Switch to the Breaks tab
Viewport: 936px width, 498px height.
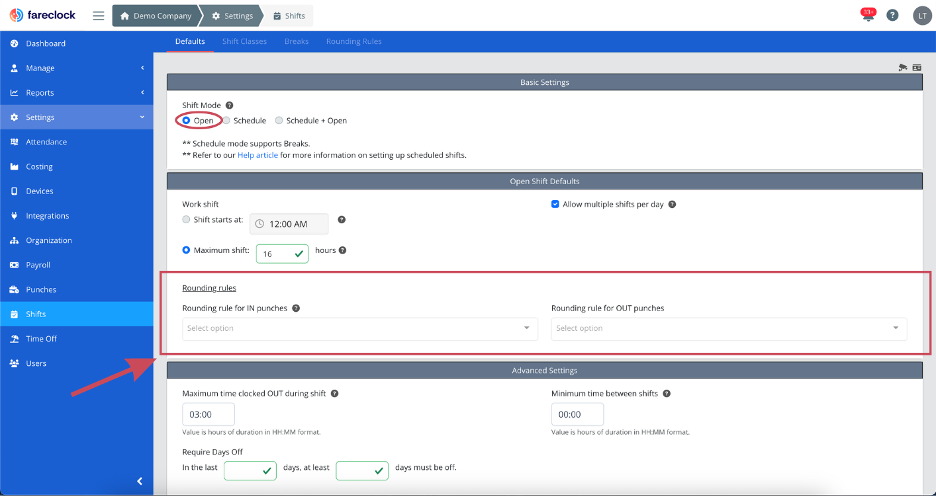pyautogui.click(x=296, y=42)
